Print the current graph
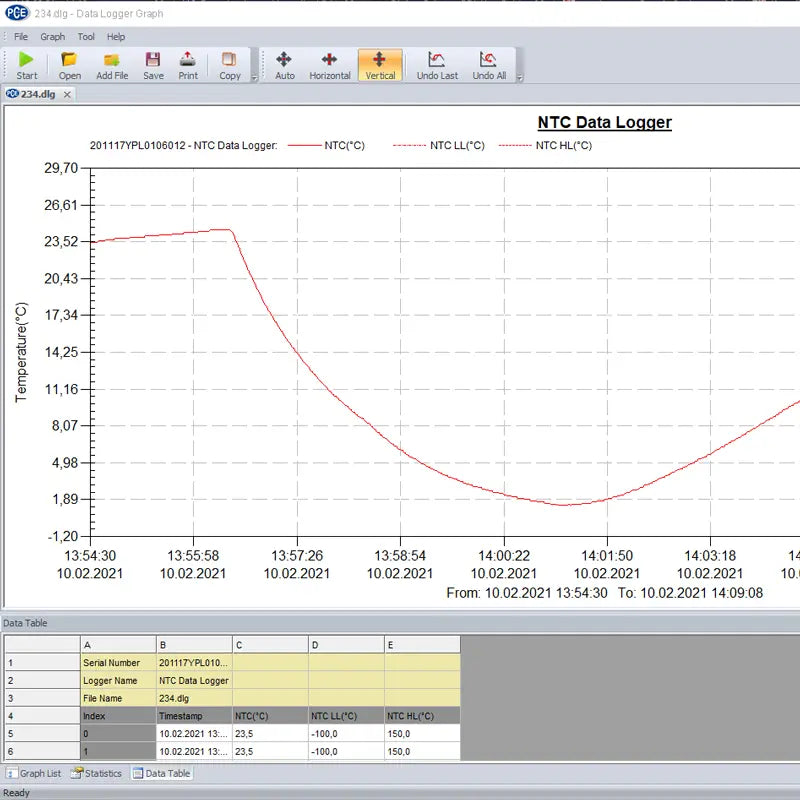Viewport: 800px width, 800px height. (188, 60)
